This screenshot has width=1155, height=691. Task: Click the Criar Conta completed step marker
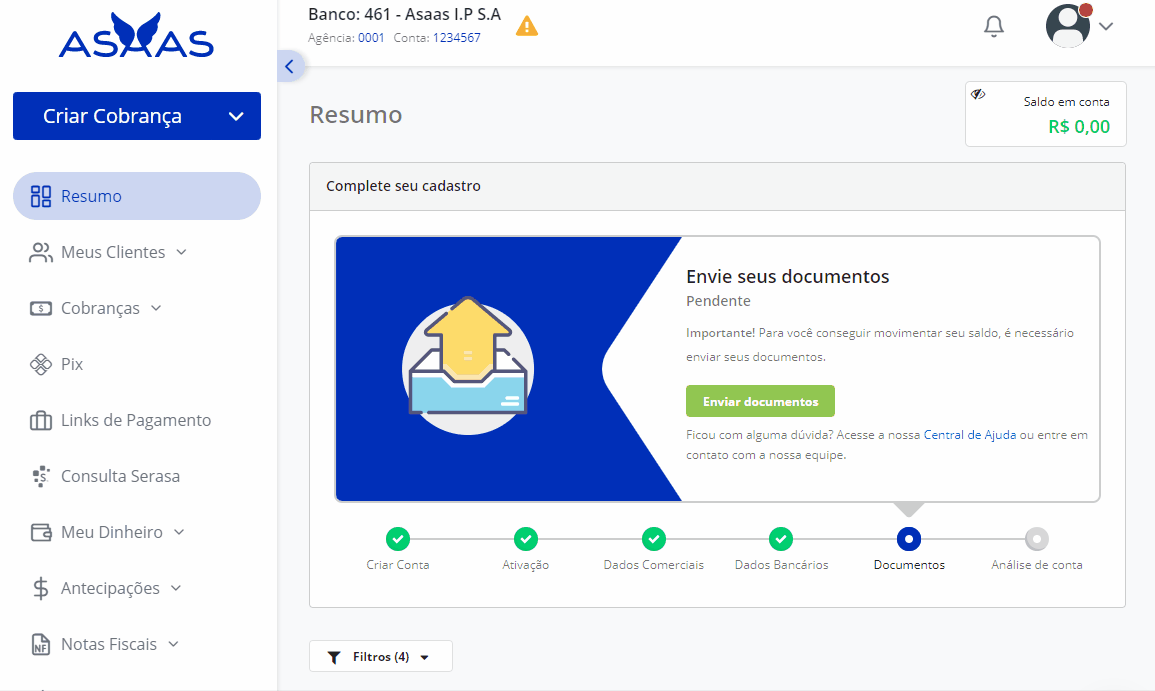398,539
